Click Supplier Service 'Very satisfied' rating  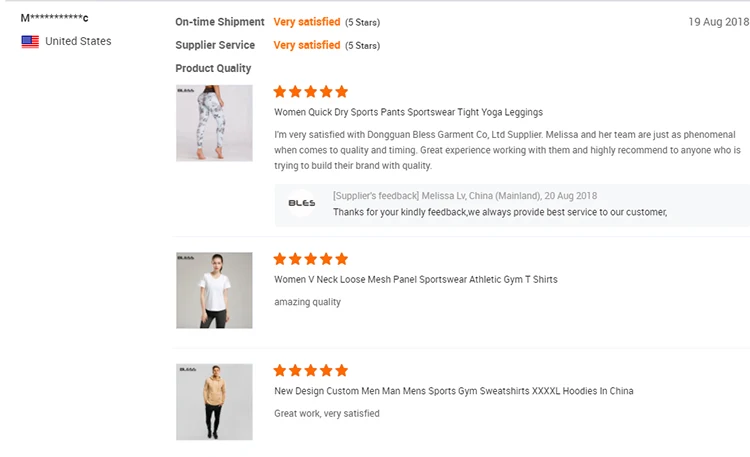click(307, 45)
